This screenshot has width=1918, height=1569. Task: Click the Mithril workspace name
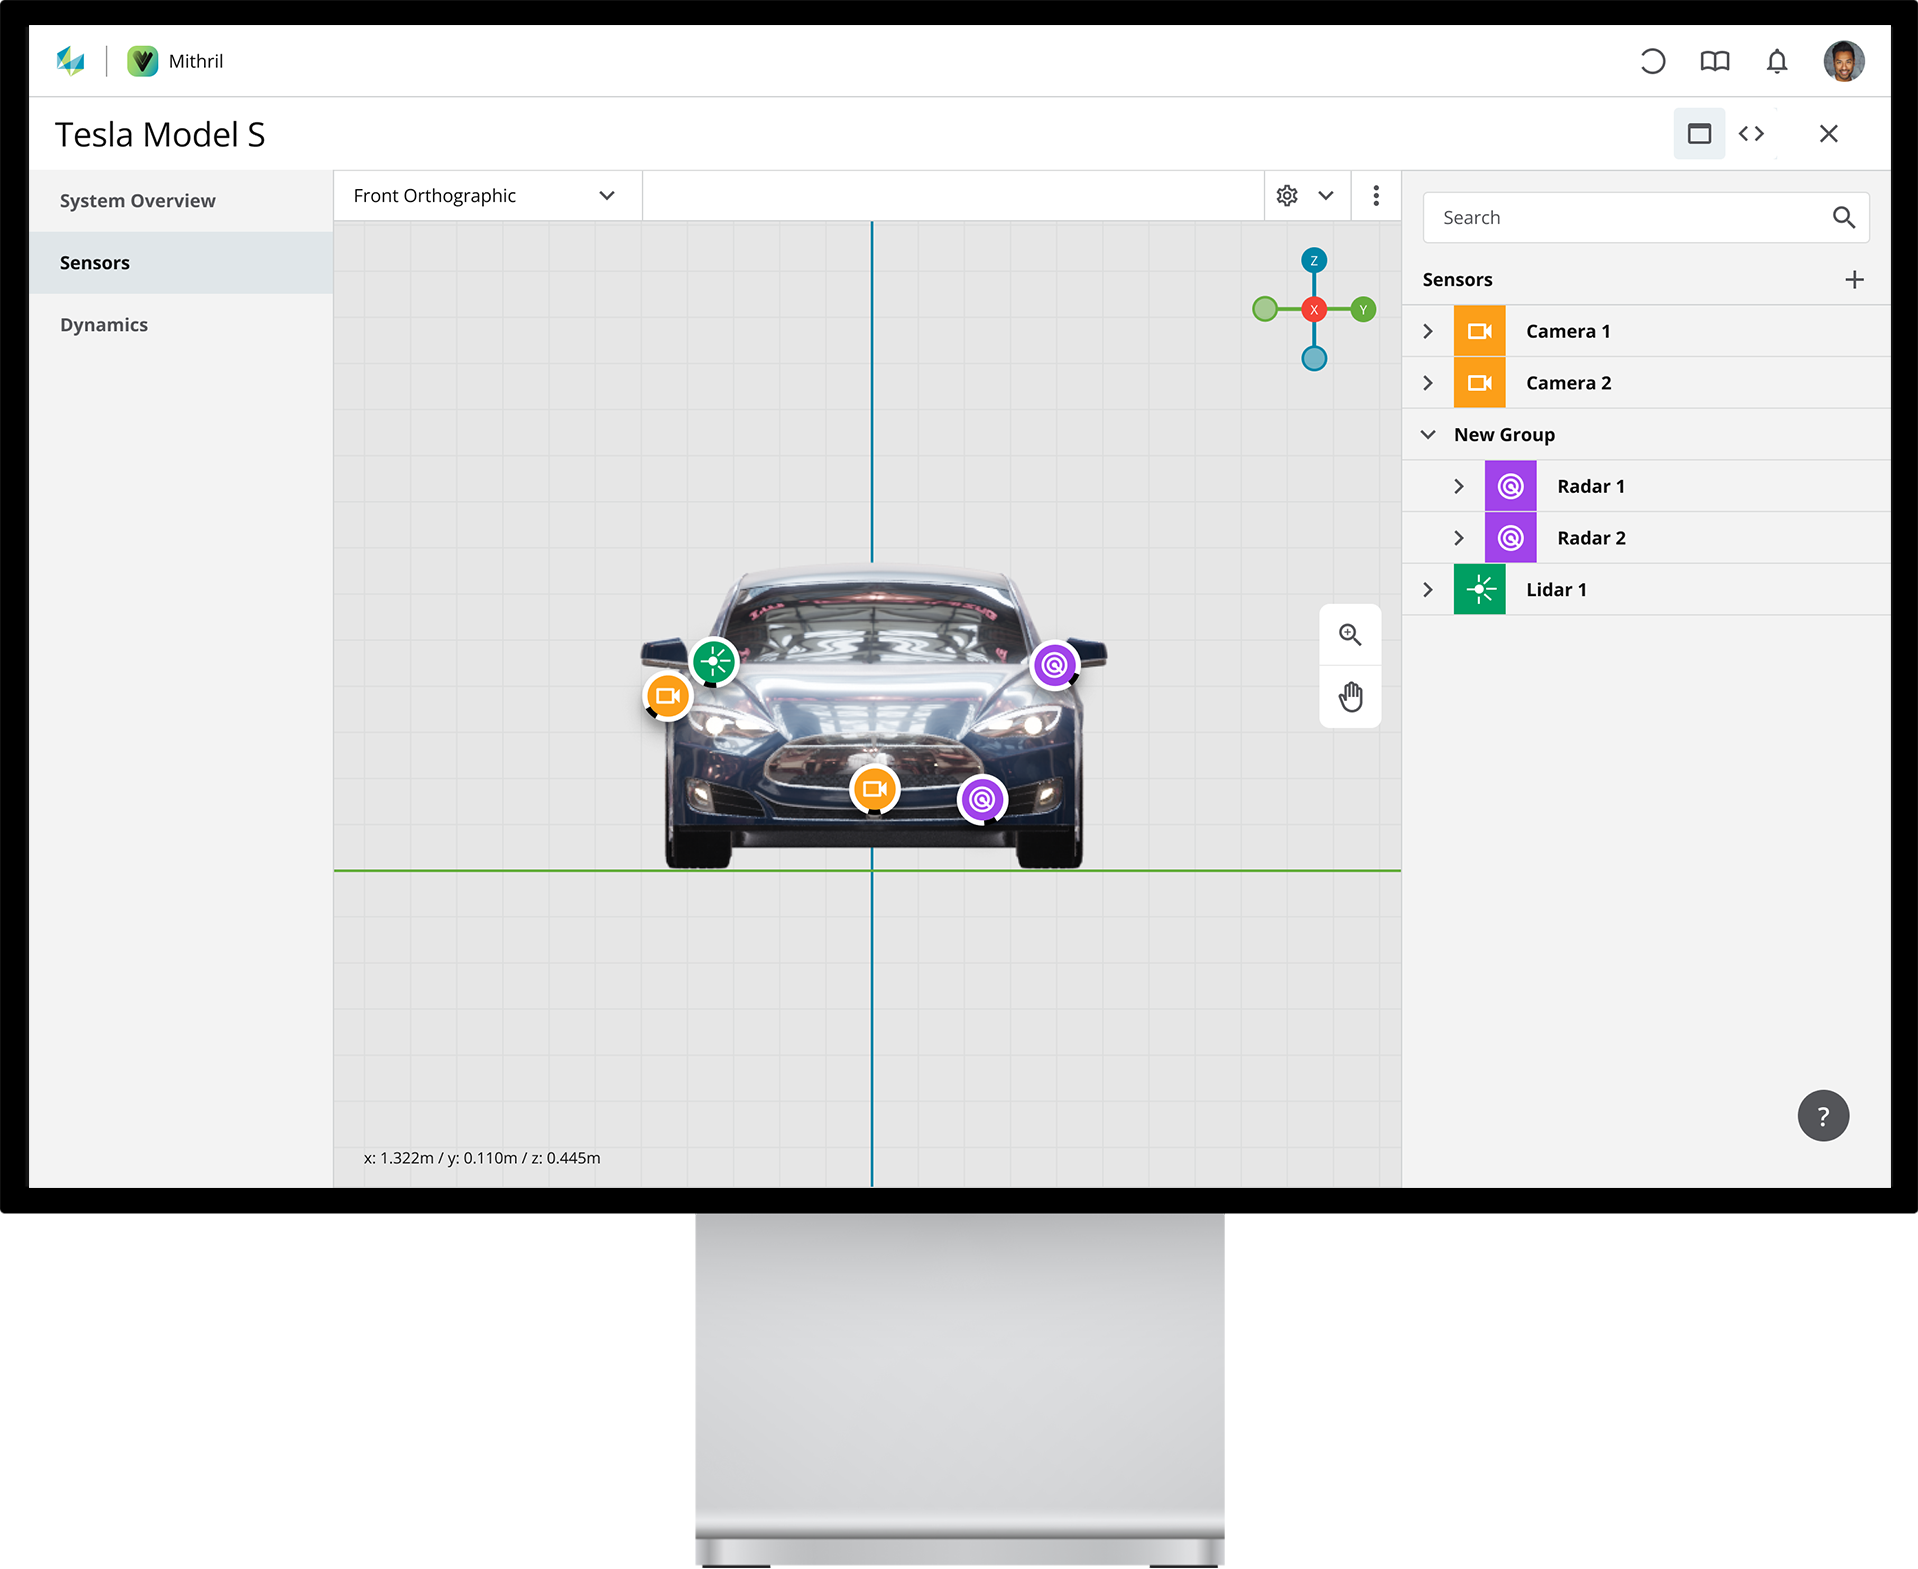[x=196, y=61]
